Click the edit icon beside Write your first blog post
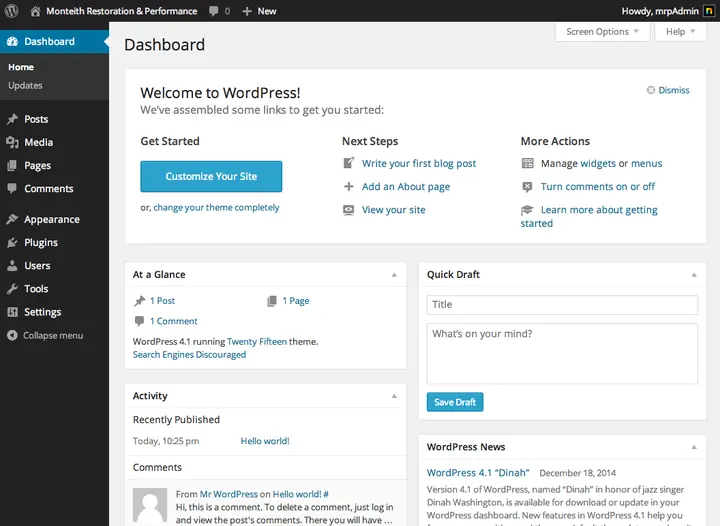 pyautogui.click(x=349, y=163)
